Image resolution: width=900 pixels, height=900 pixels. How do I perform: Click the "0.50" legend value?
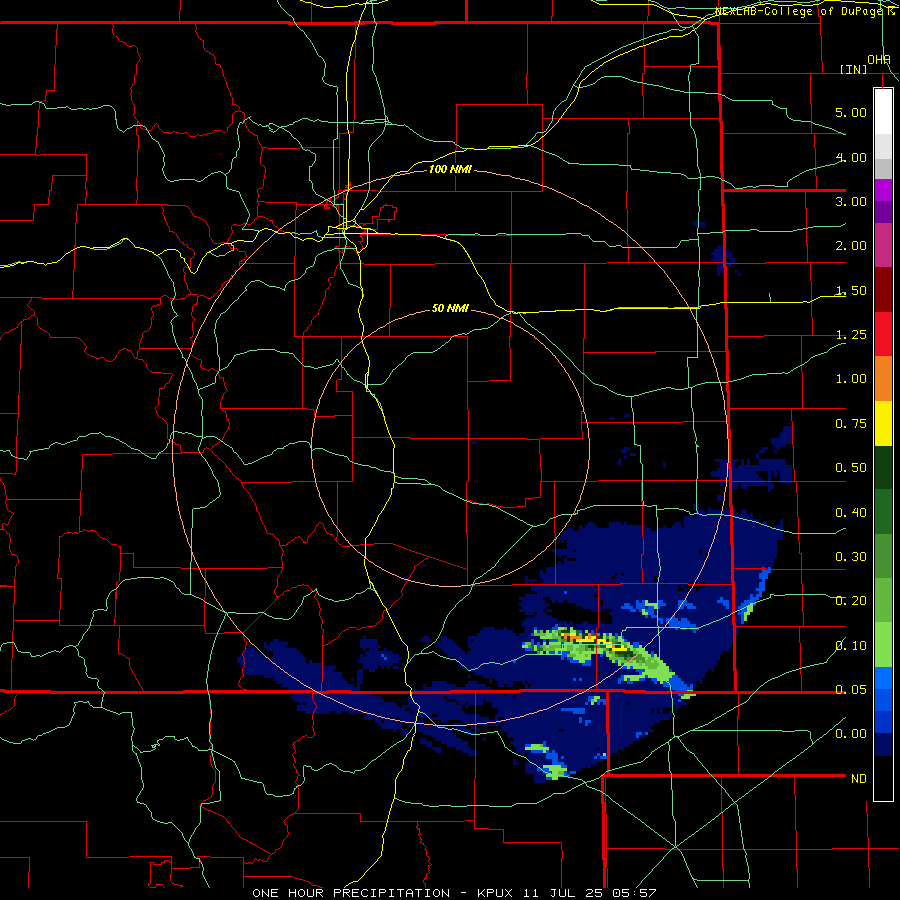point(851,468)
